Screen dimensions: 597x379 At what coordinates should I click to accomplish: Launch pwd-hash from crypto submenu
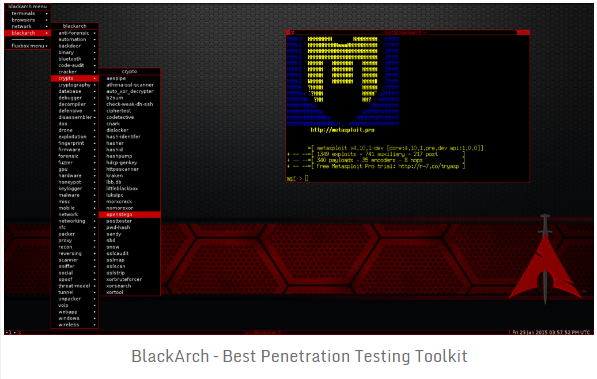tap(129, 227)
